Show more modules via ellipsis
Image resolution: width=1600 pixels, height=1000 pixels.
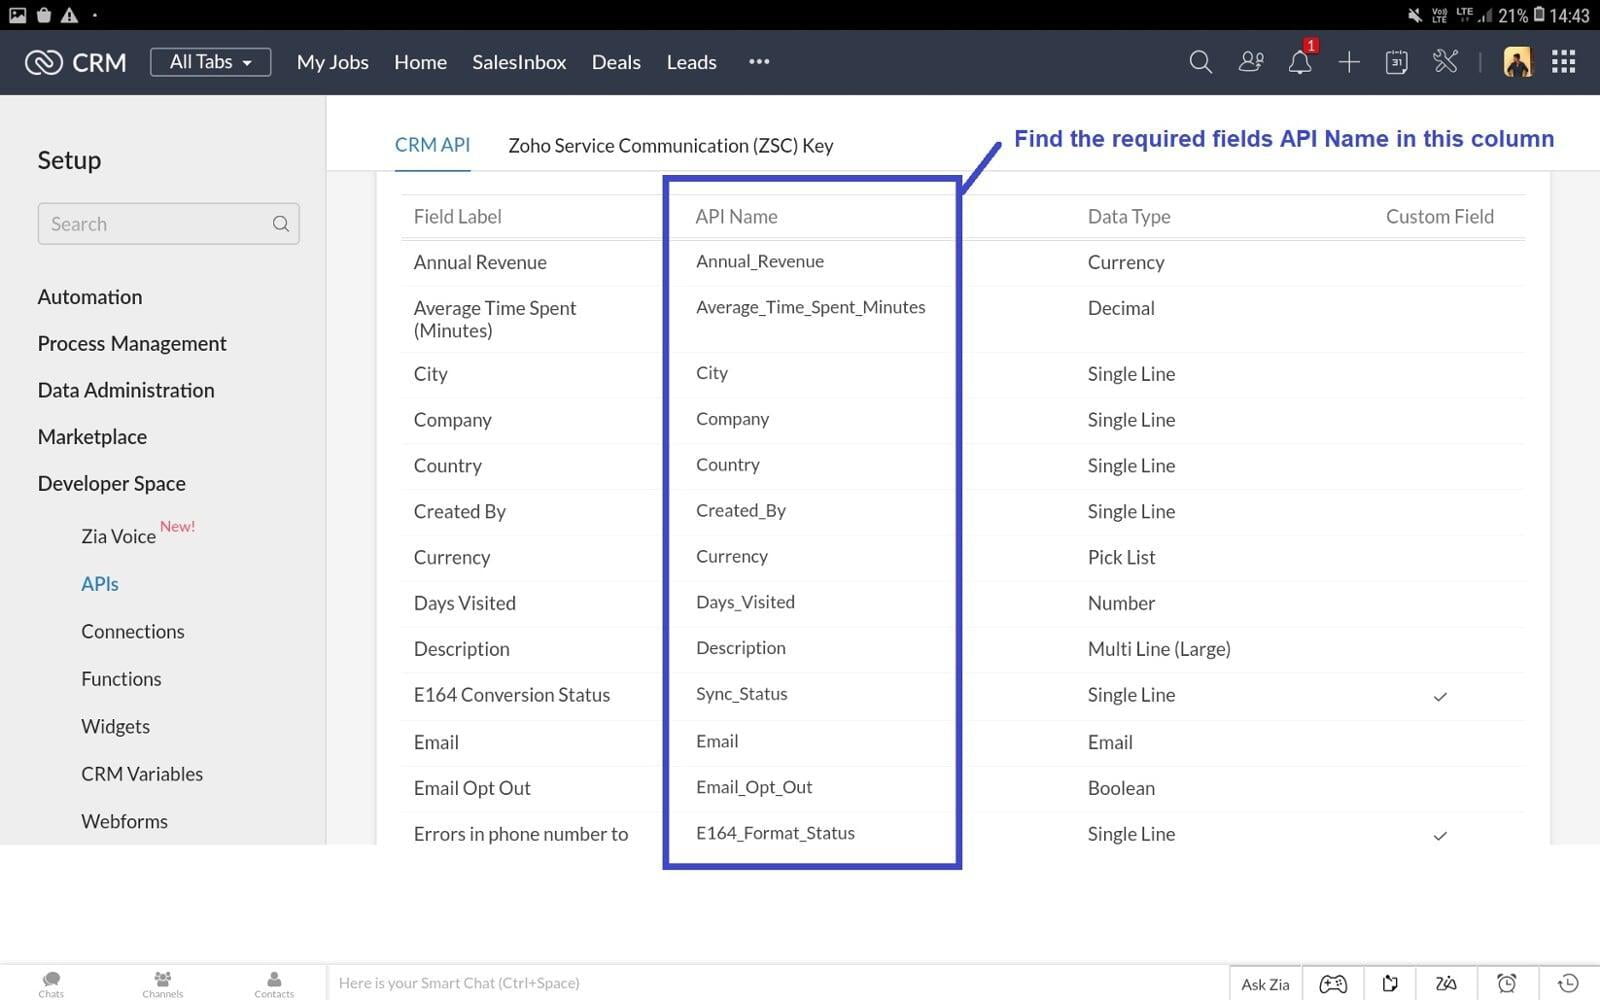(x=759, y=62)
